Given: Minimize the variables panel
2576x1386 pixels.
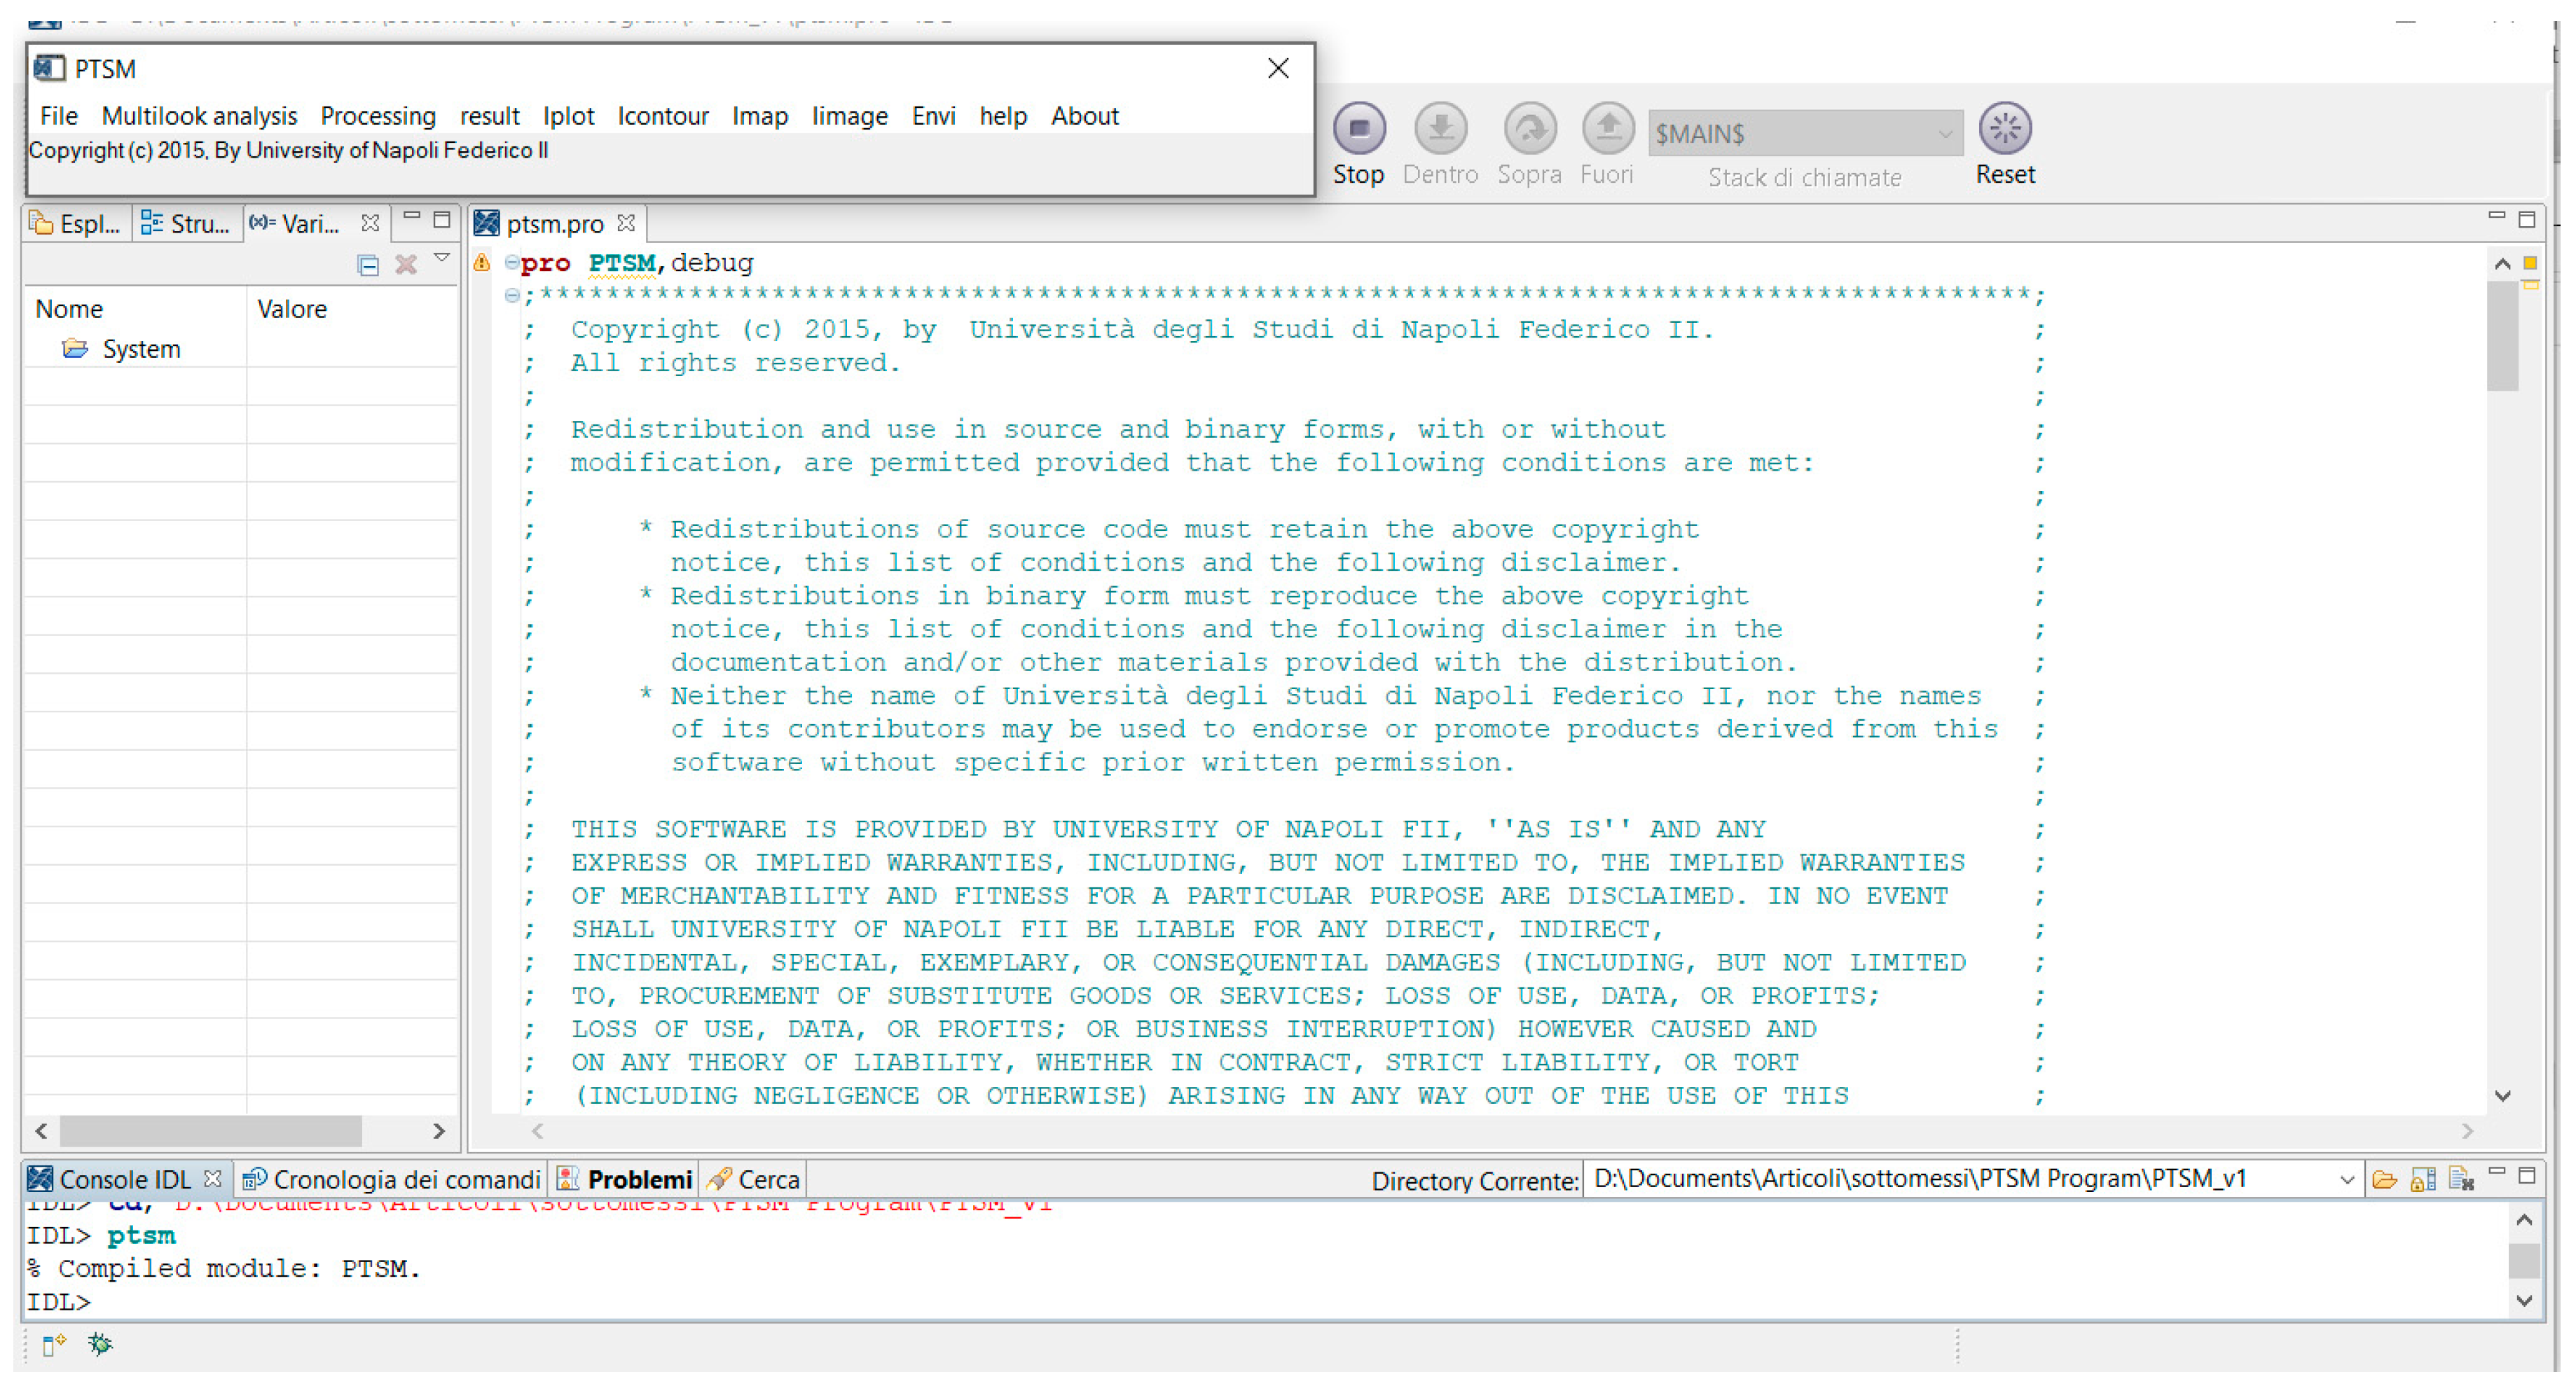Looking at the screenshot, I should [x=411, y=216].
